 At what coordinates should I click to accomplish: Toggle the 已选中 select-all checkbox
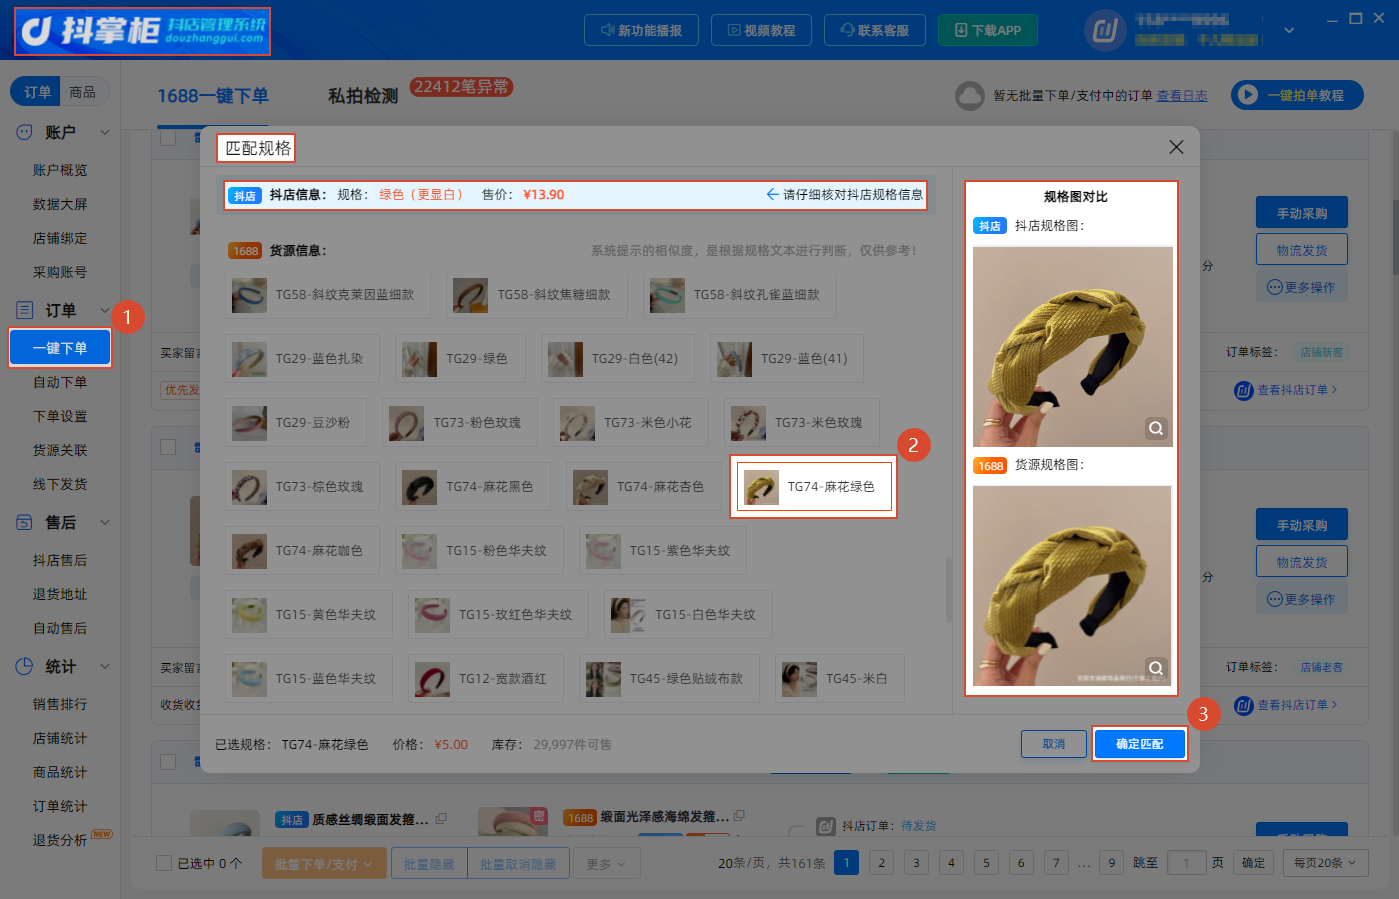coord(164,863)
